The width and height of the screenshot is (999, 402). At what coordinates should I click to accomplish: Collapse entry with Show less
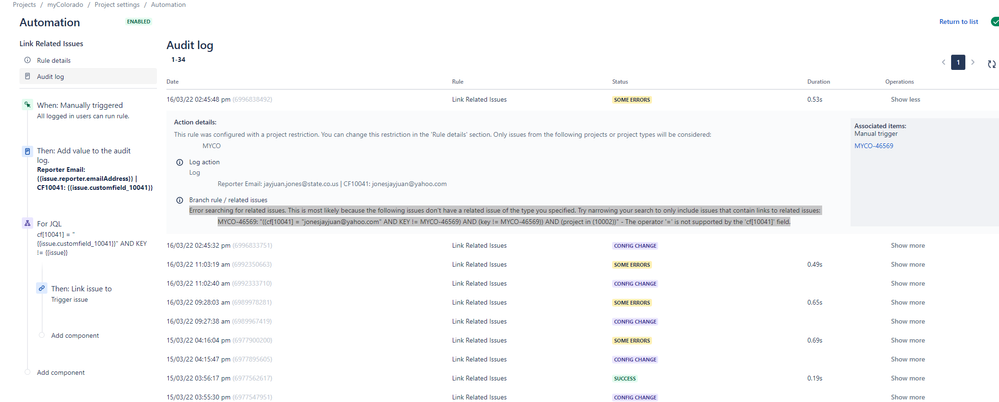[905, 99]
